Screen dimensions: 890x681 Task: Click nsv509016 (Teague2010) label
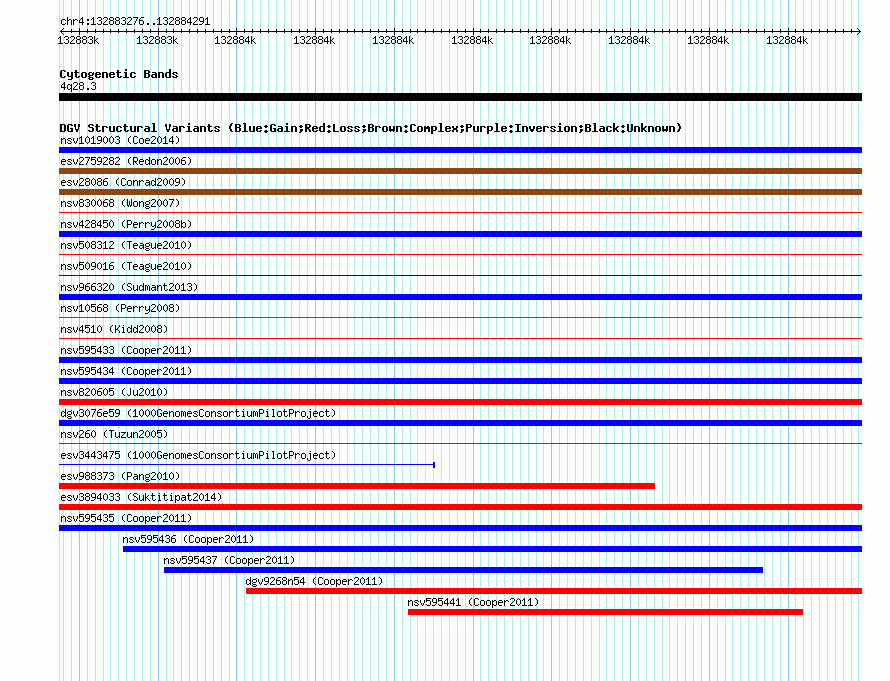pos(126,266)
